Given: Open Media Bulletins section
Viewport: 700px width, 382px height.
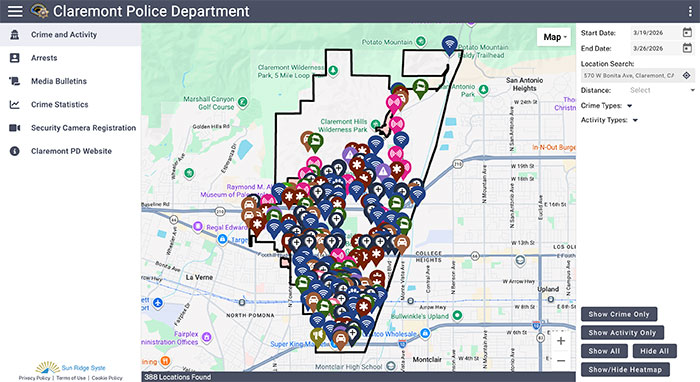Looking at the screenshot, I should (x=71, y=81).
